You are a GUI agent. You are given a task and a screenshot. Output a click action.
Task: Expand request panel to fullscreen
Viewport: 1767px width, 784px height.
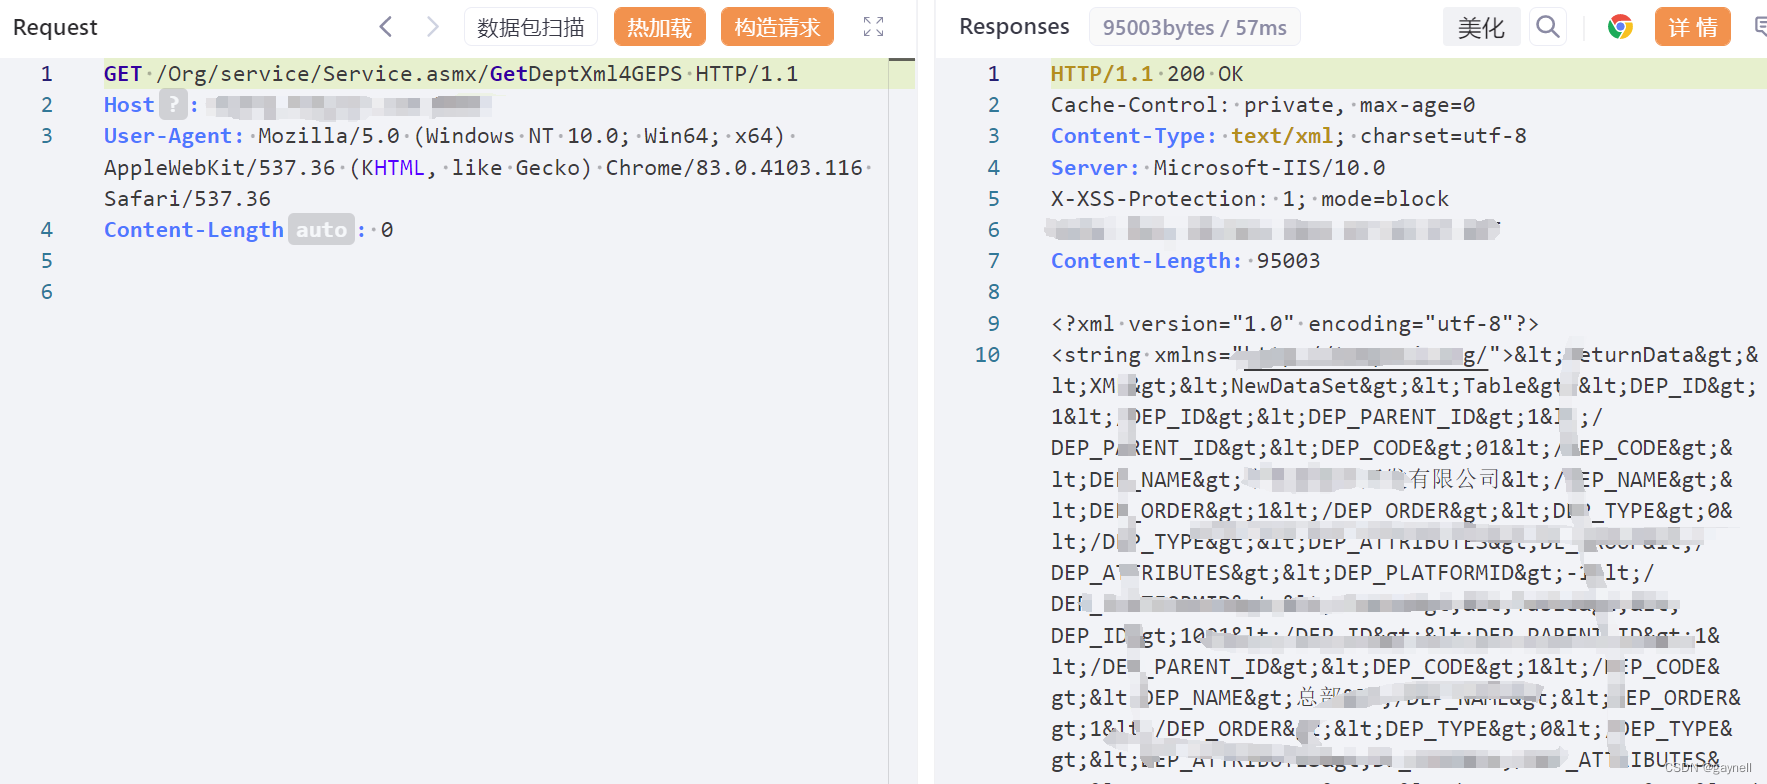click(x=874, y=27)
